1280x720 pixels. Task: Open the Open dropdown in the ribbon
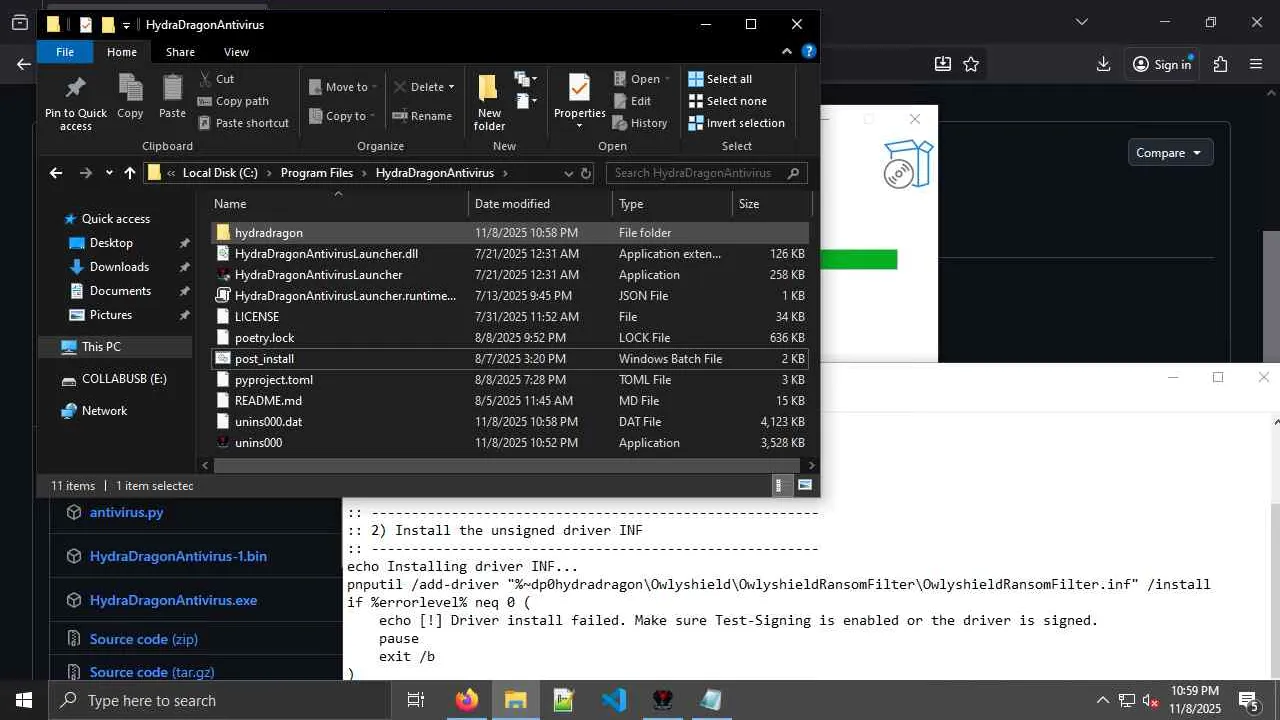point(639,79)
